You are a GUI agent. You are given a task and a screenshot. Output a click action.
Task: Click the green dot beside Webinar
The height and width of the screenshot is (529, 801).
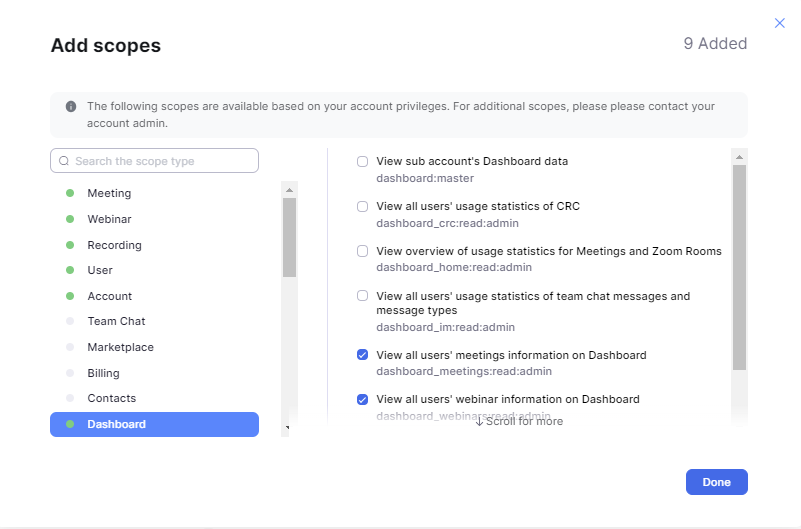(x=70, y=219)
